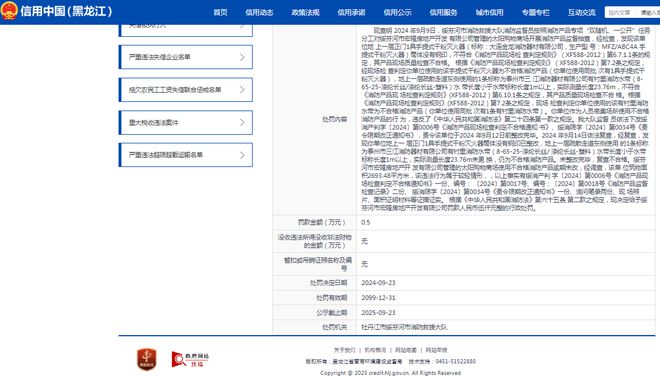
Task: Open the 城市信用 nav item
Action: 490,13
